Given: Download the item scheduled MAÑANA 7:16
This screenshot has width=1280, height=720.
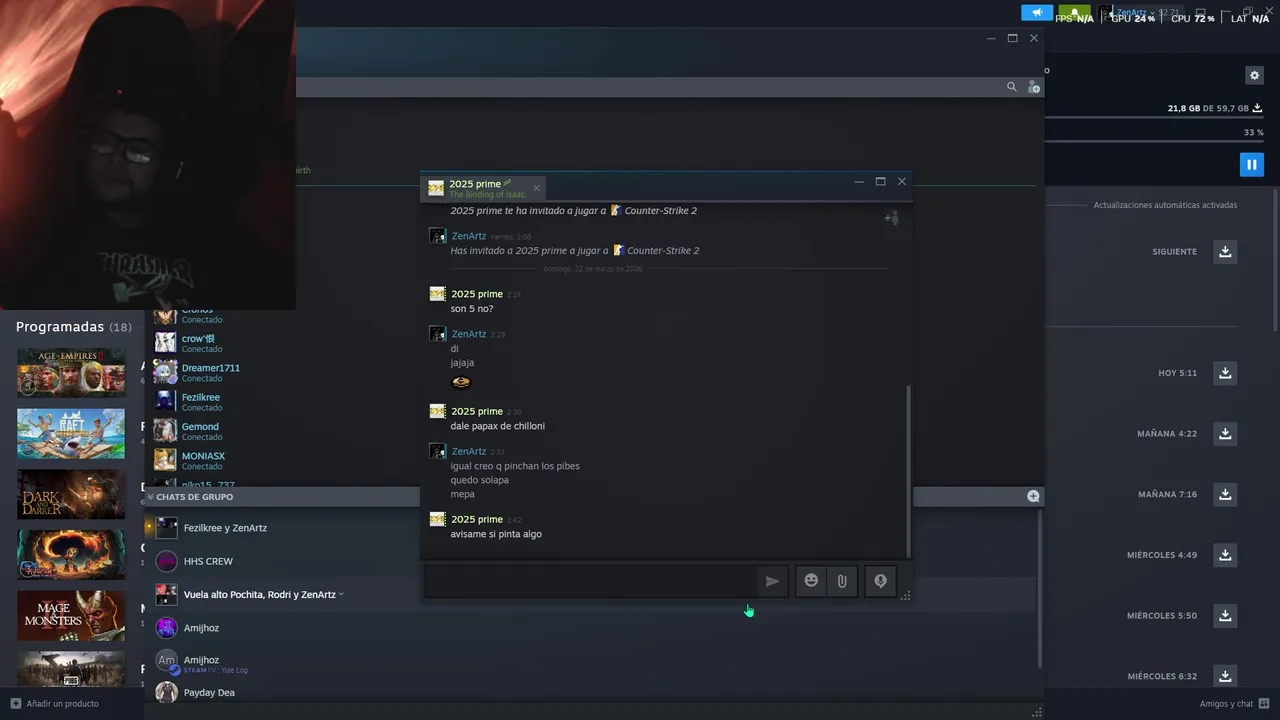Looking at the screenshot, I should tap(1225, 494).
